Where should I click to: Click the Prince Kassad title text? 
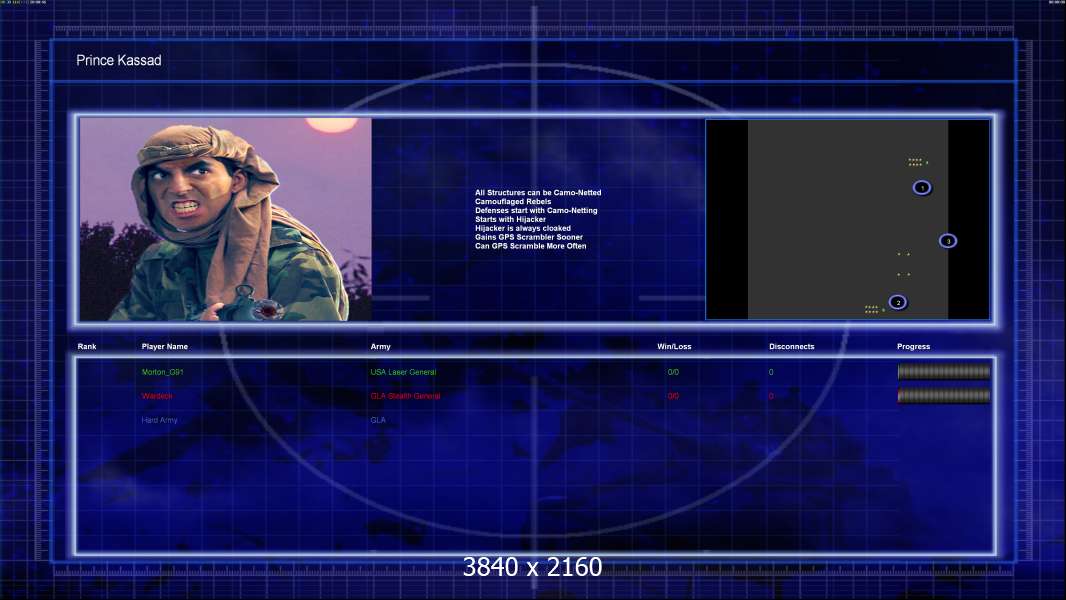[x=119, y=60]
